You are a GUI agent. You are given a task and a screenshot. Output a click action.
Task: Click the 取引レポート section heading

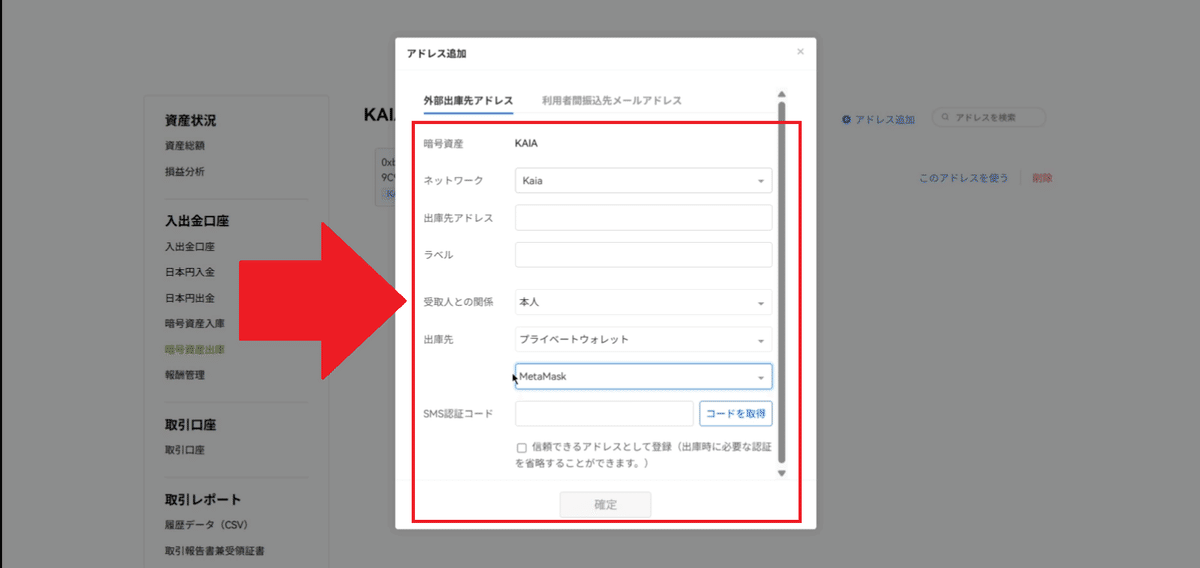[x=203, y=500]
